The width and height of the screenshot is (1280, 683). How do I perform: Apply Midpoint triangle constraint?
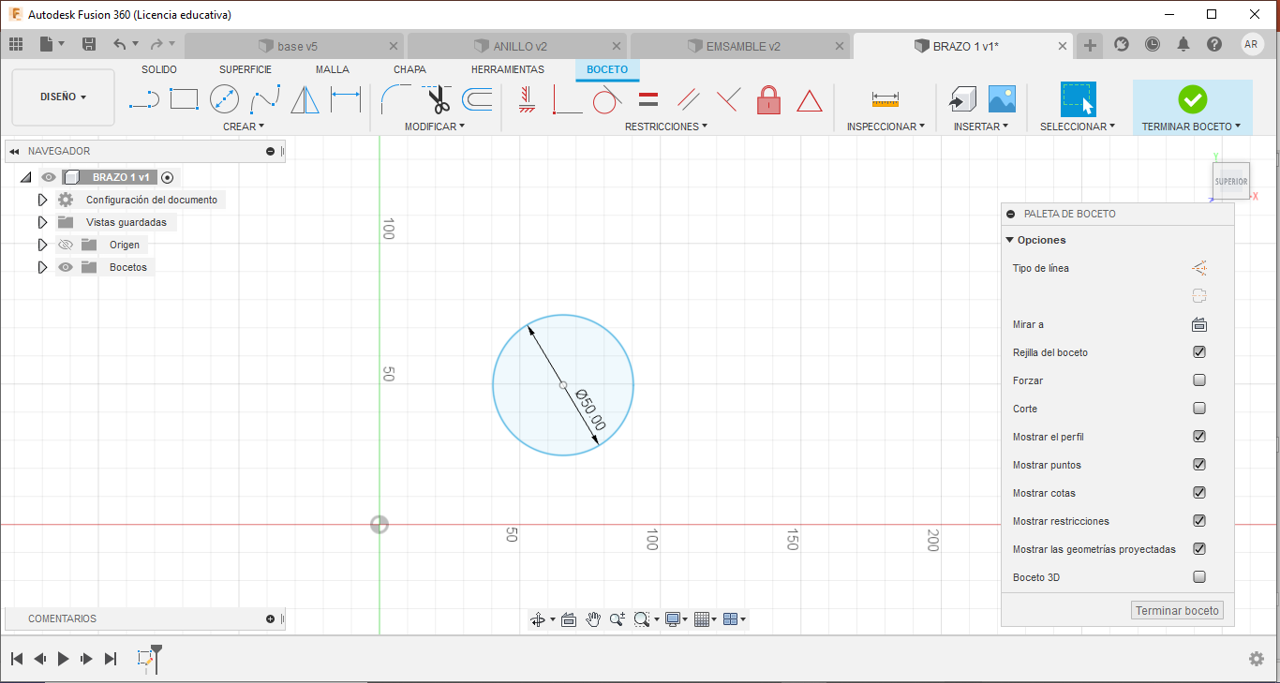point(809,100)
